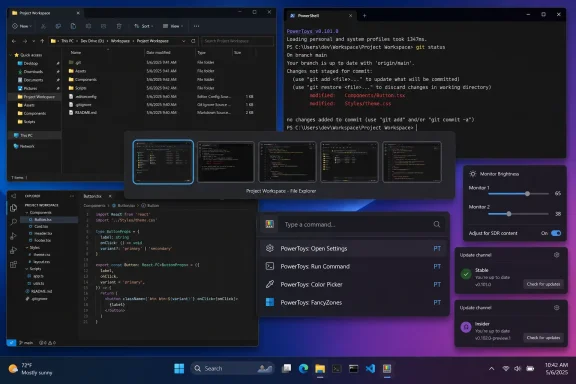Launch PowerToys FancyZones from command list
The image size is (576, 384).
(353, 302)
